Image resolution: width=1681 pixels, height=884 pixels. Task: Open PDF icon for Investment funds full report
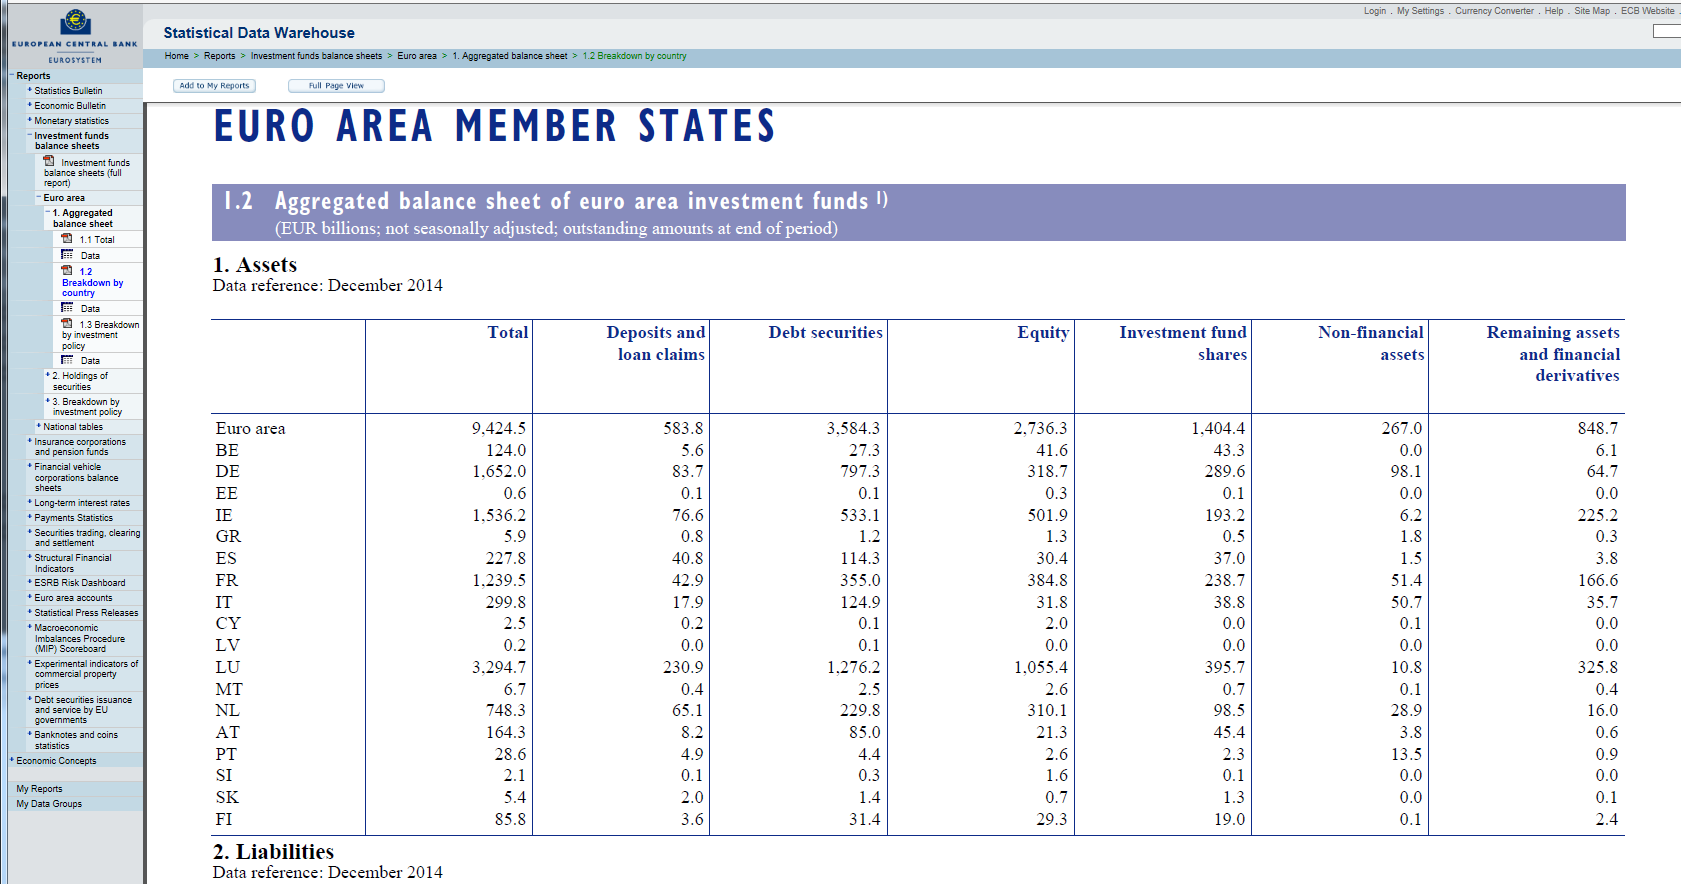[x=49, y=161]
